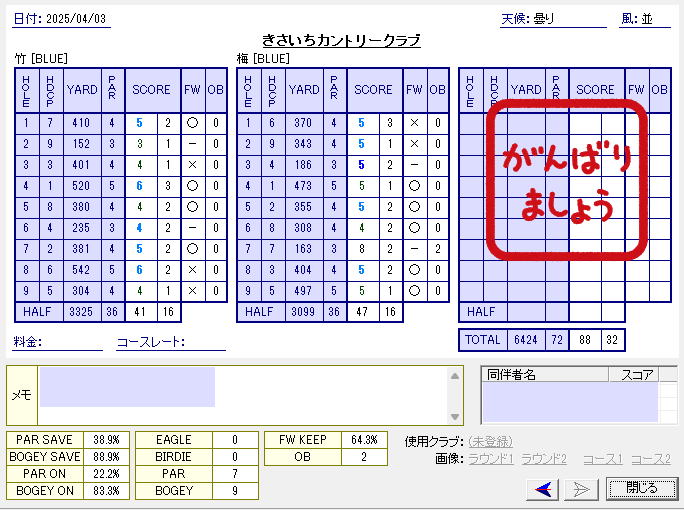
Task: Click the grayed-out next round arrow button
Action: (581, 488)
